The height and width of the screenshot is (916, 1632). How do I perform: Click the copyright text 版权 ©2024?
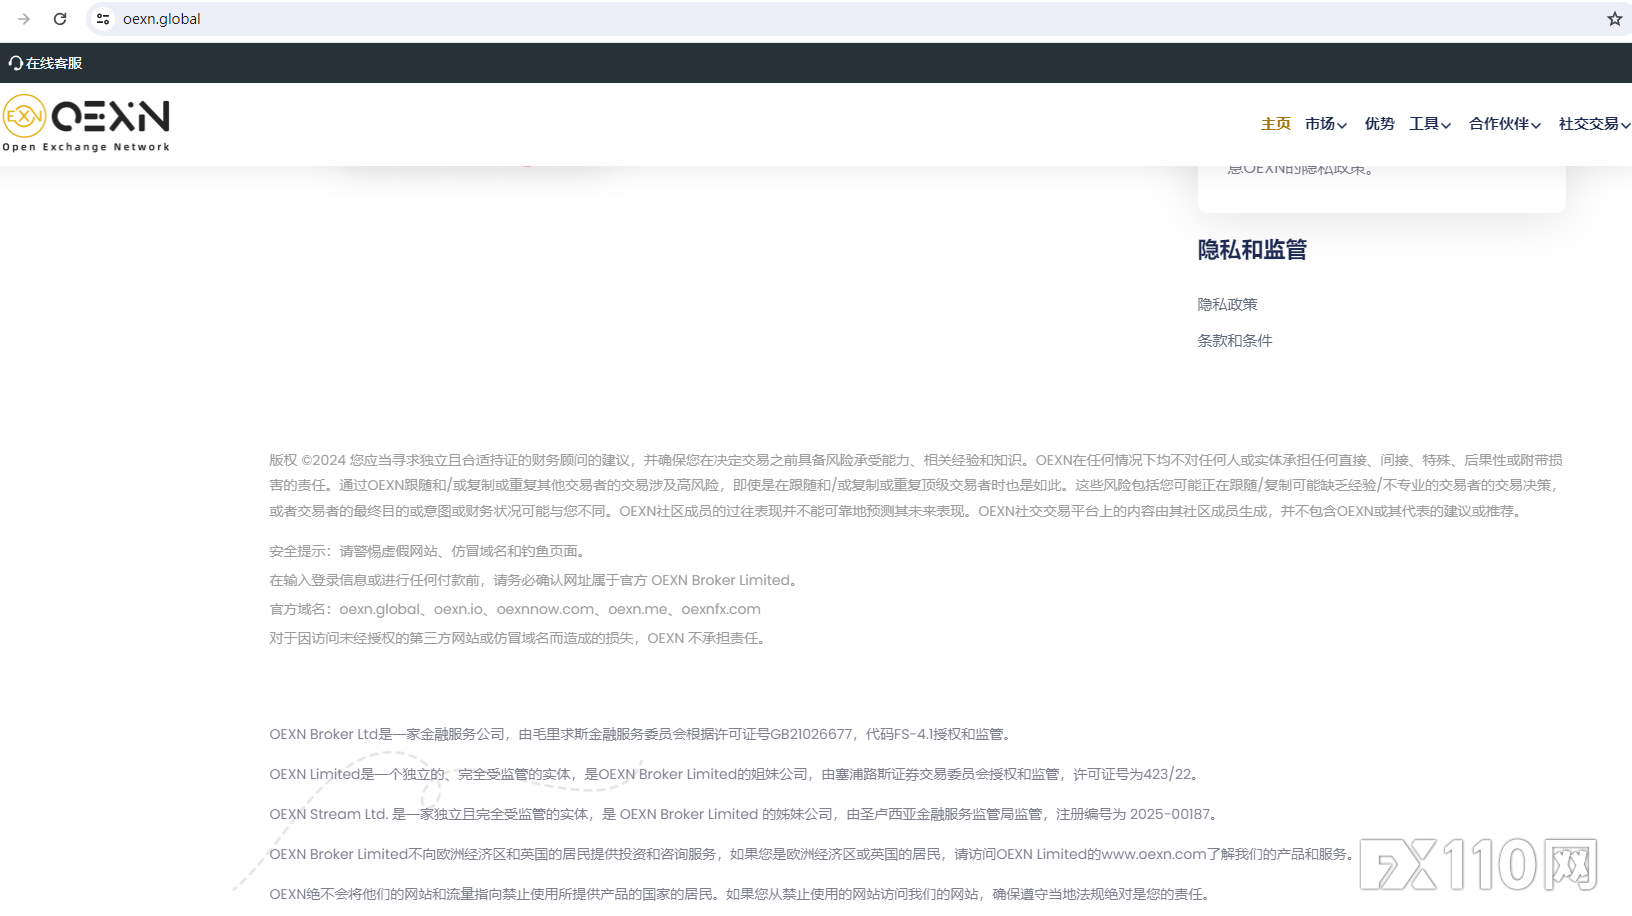point(308,460)
